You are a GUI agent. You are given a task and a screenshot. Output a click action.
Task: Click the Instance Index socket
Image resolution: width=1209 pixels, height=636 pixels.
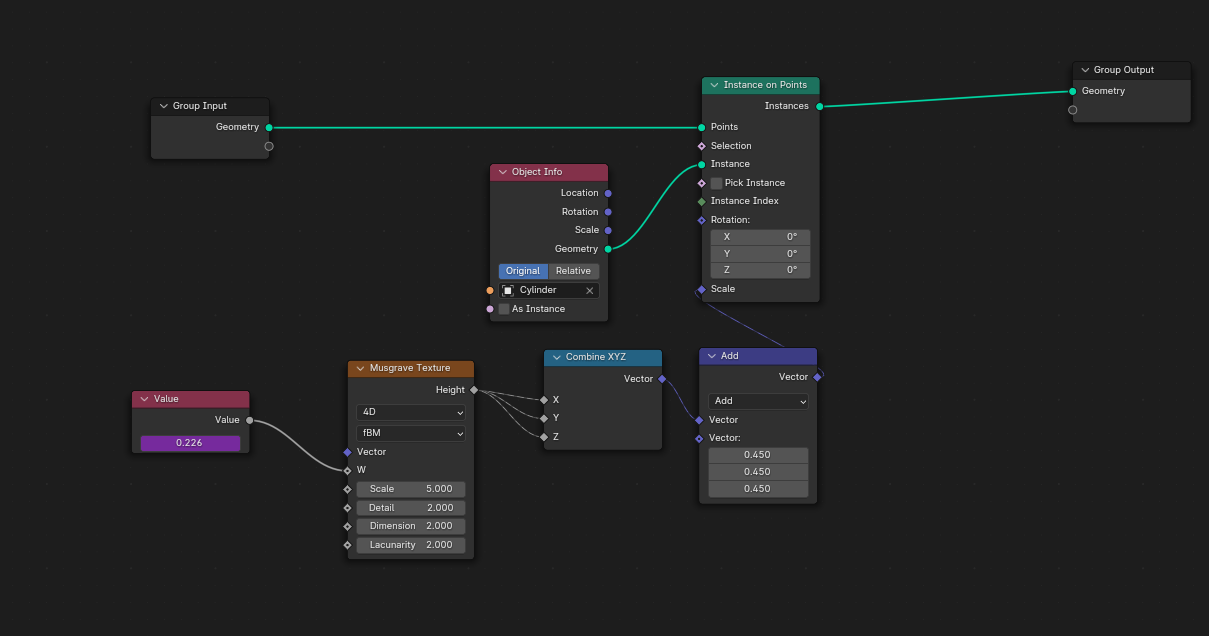click(x=702, y=201)
